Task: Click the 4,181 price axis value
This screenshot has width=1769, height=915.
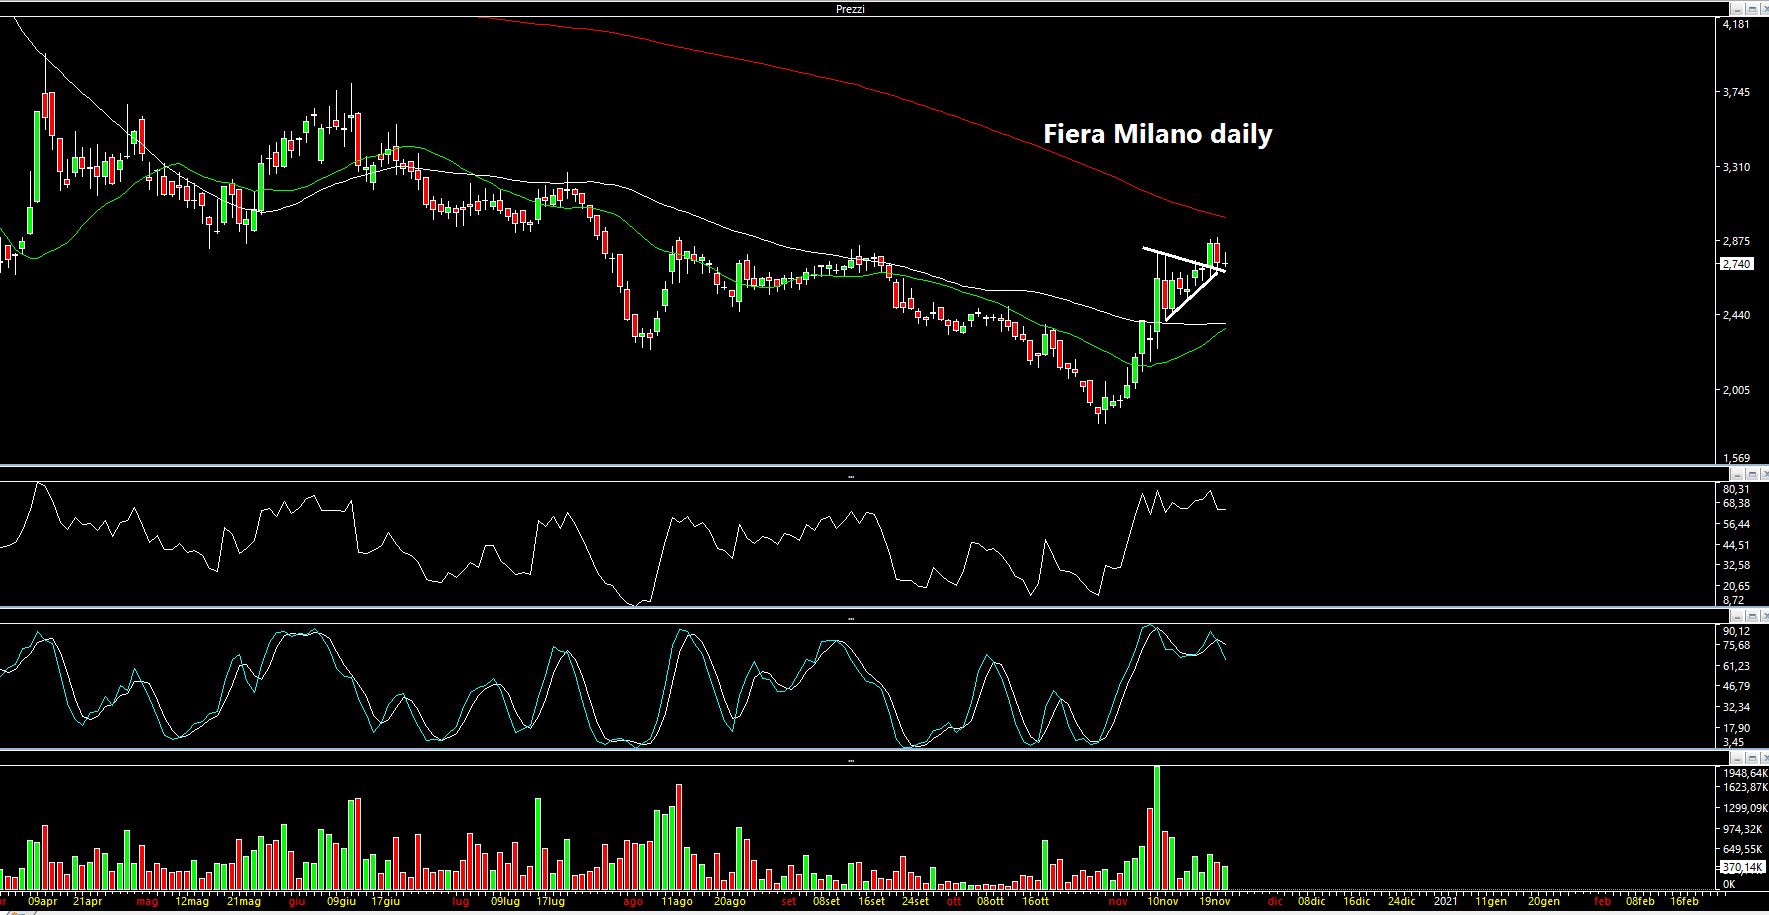Action: click(1736, 24)
